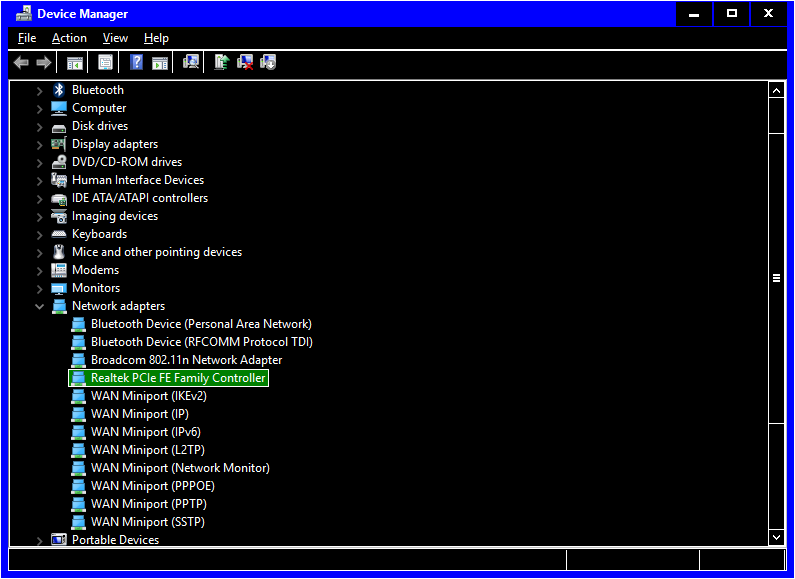Viewport: 795px width, 579px height.
Task: Open Properties from the toolbar icon
Action: pos(105,63)
